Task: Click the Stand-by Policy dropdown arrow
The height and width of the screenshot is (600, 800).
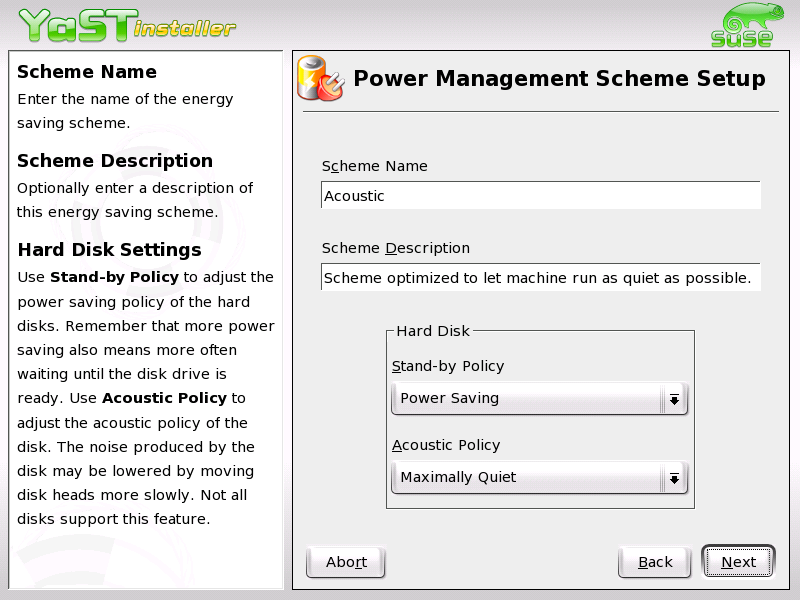Action: (x=674, y=397)
